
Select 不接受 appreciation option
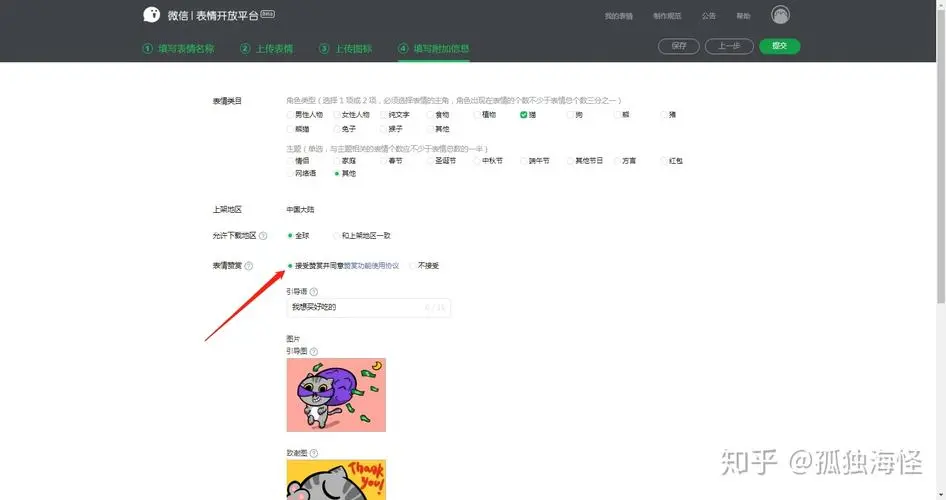(413, 266)
